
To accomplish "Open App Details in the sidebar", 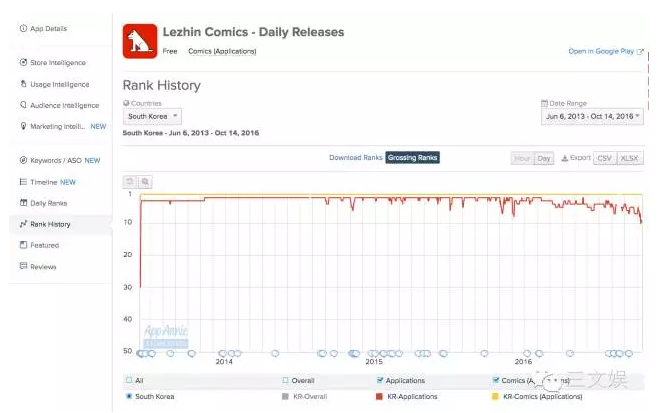I will [x=48, y=29].
